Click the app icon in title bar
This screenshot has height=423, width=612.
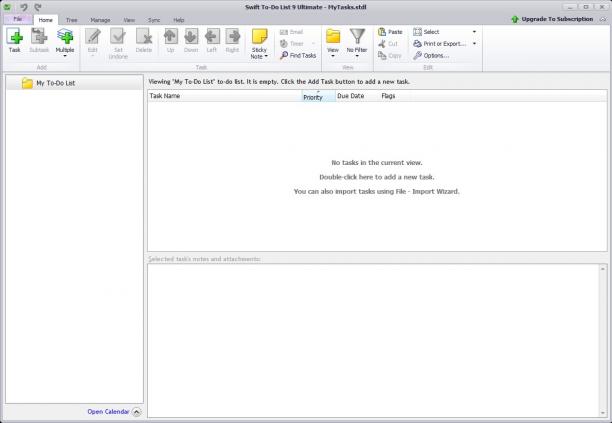point(7,7)
